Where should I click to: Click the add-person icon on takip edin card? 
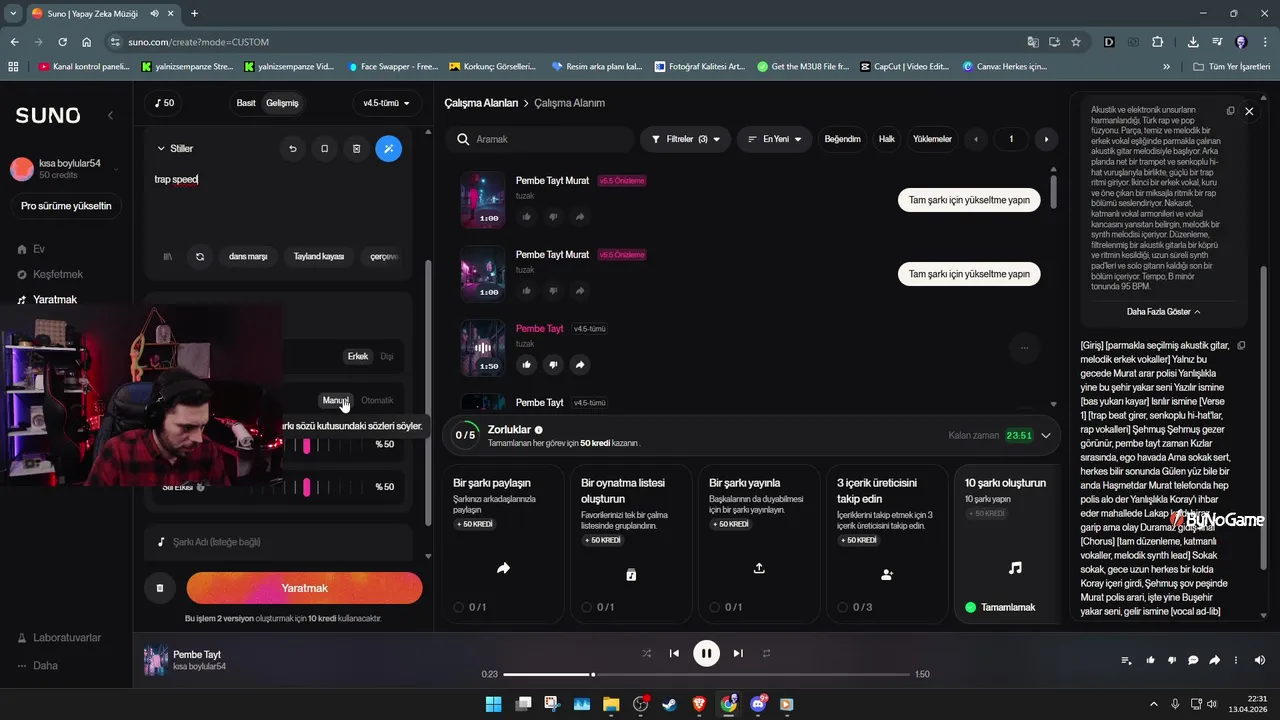(887, 575)
